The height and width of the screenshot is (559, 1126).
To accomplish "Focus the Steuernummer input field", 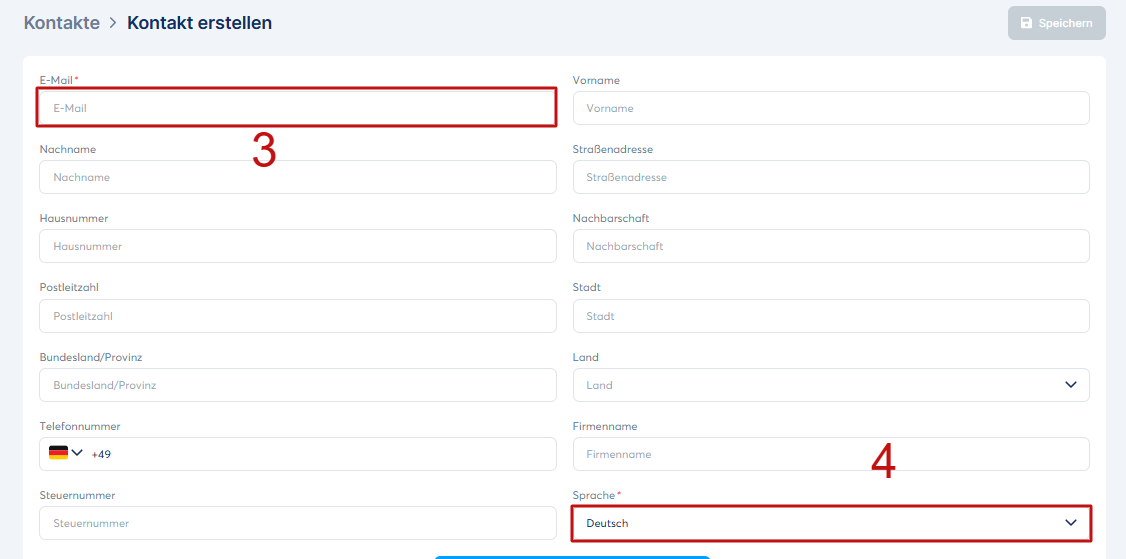I will pos(297,523).
